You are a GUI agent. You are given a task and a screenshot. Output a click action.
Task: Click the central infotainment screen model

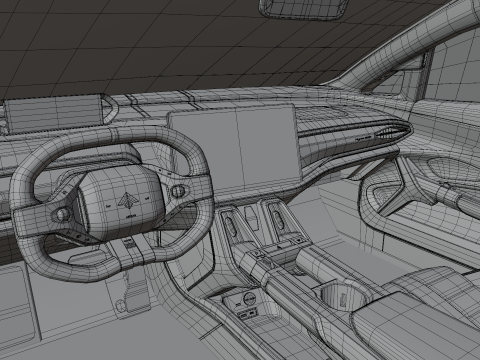point(235,149)
